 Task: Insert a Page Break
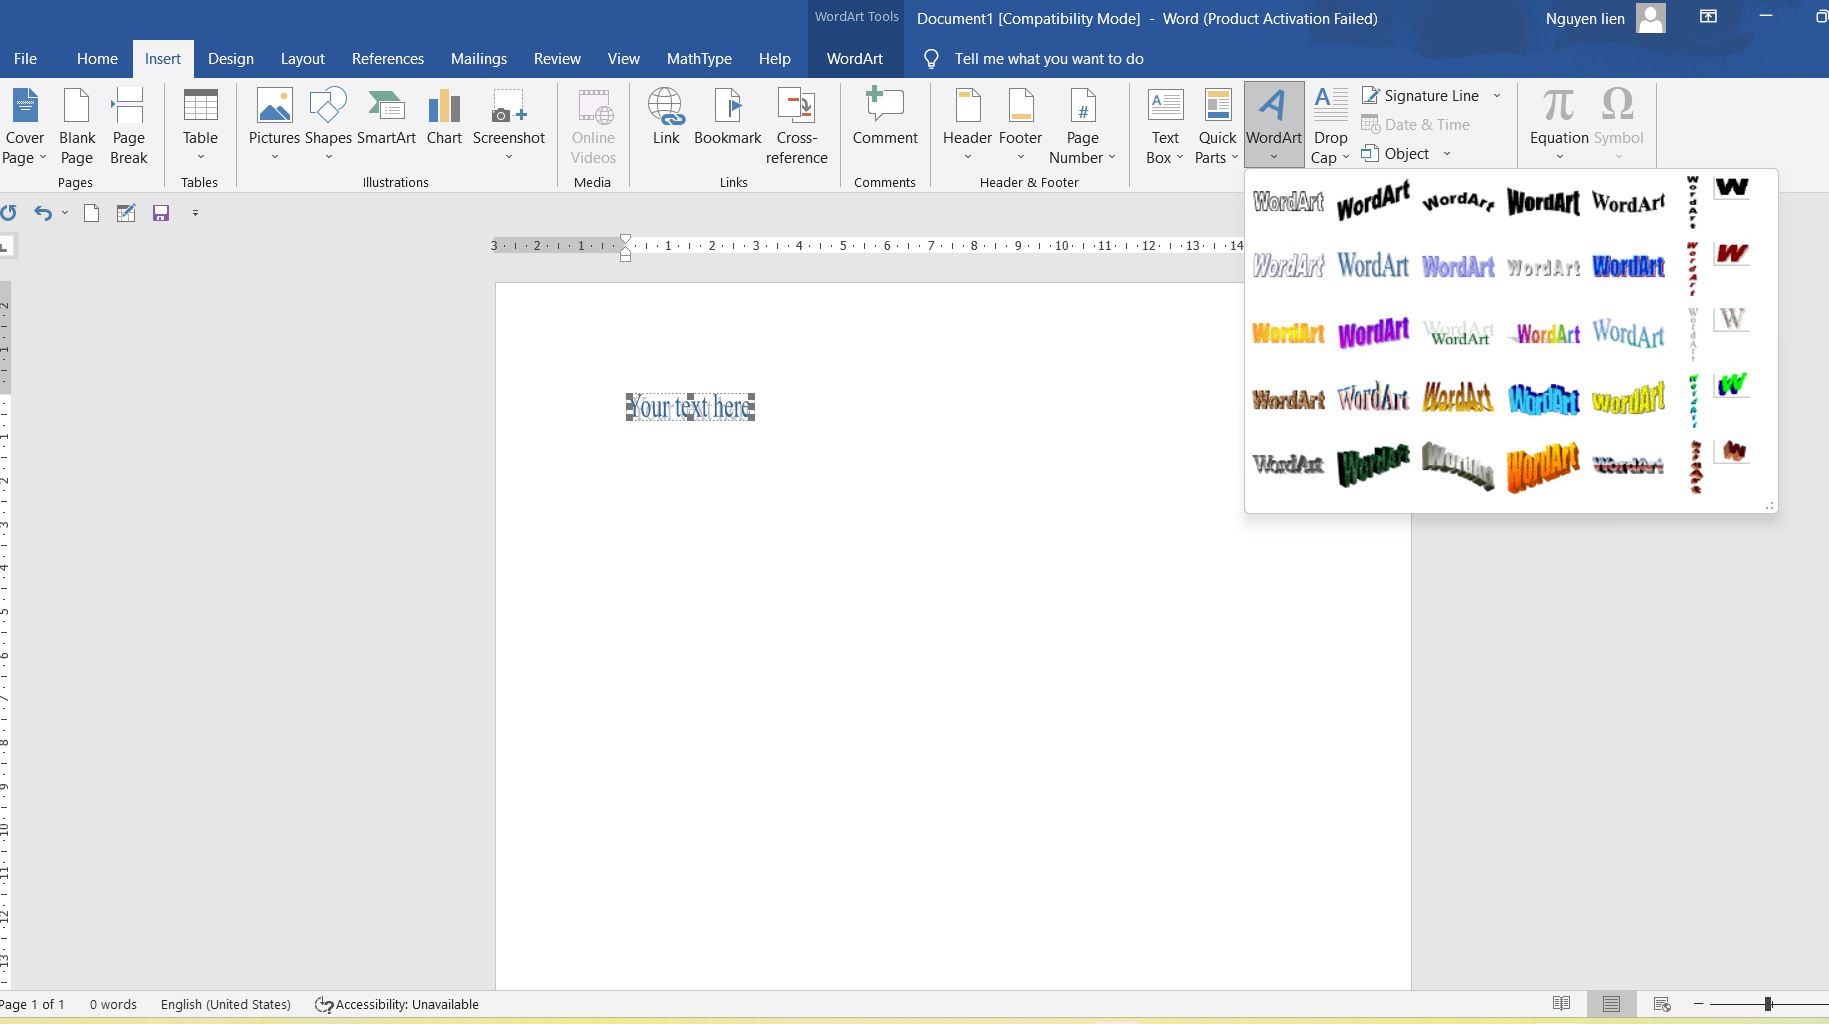tap(128, 127)
